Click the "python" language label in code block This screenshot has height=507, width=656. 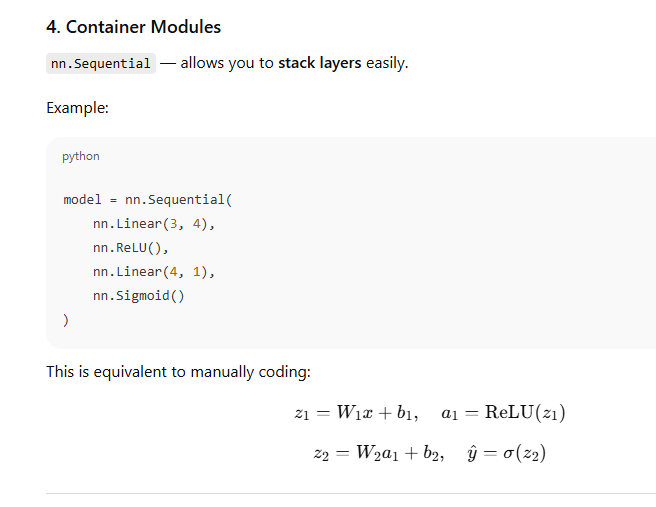click(x=81, y=156)
